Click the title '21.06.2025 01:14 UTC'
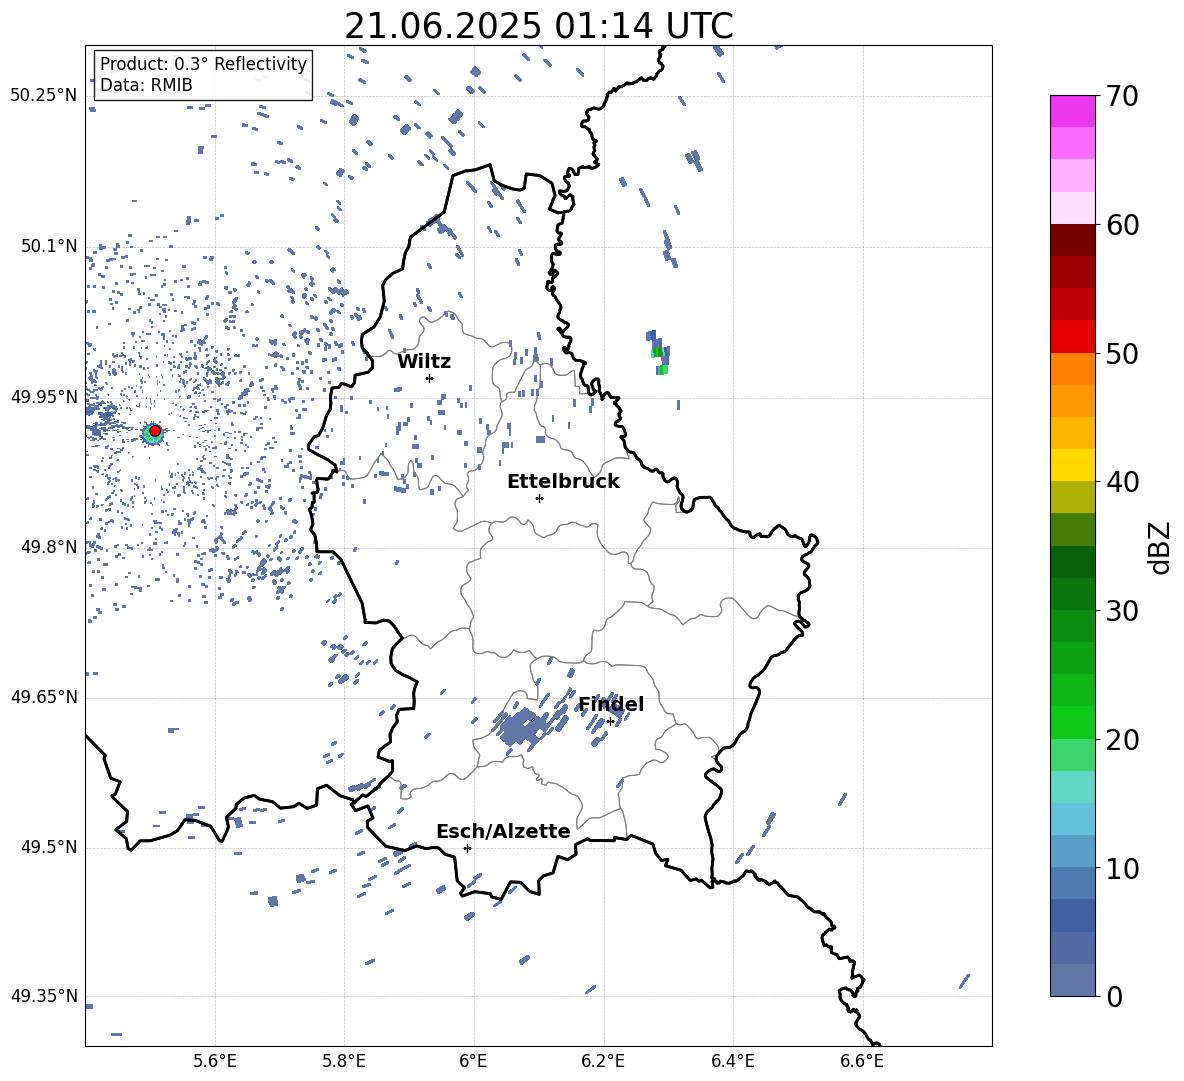 (x=539, y=26)
